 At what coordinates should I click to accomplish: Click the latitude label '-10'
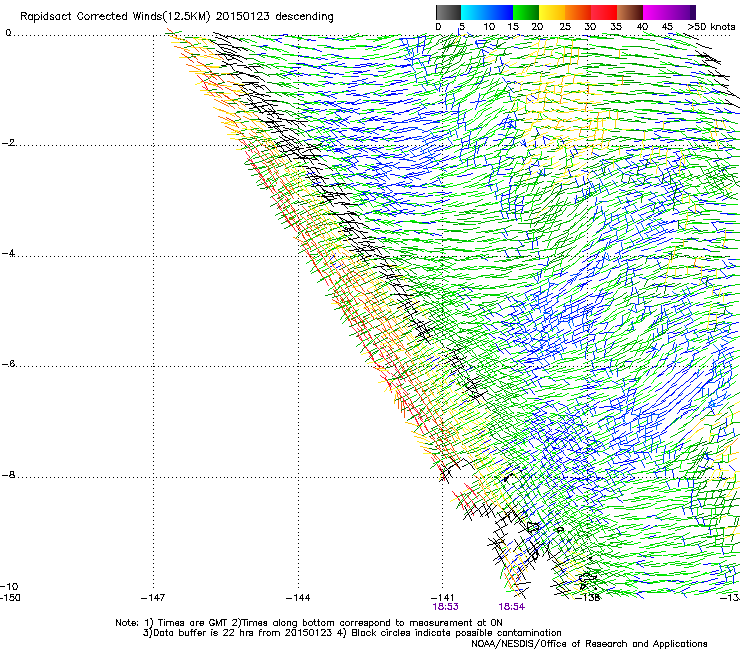pyautogui.click(x=9, y=586)
